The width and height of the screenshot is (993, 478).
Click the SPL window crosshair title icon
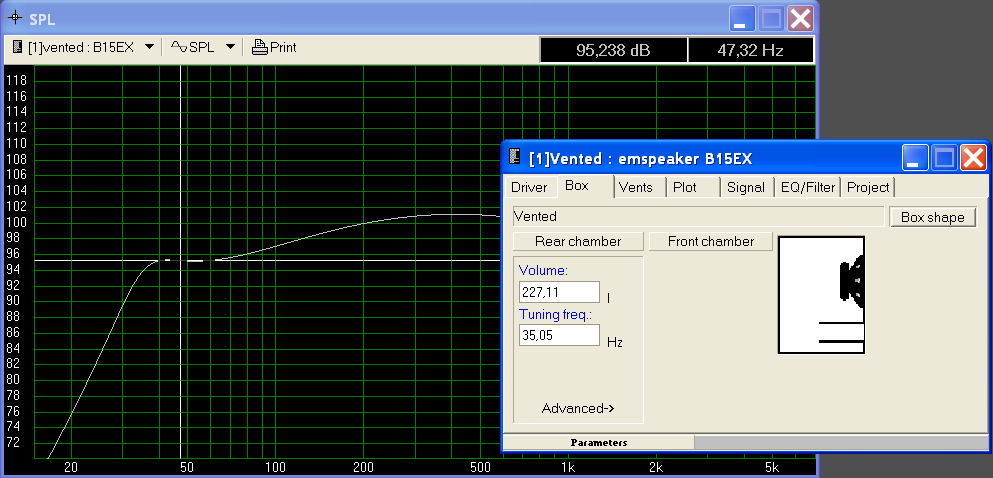tap(15, 18)
